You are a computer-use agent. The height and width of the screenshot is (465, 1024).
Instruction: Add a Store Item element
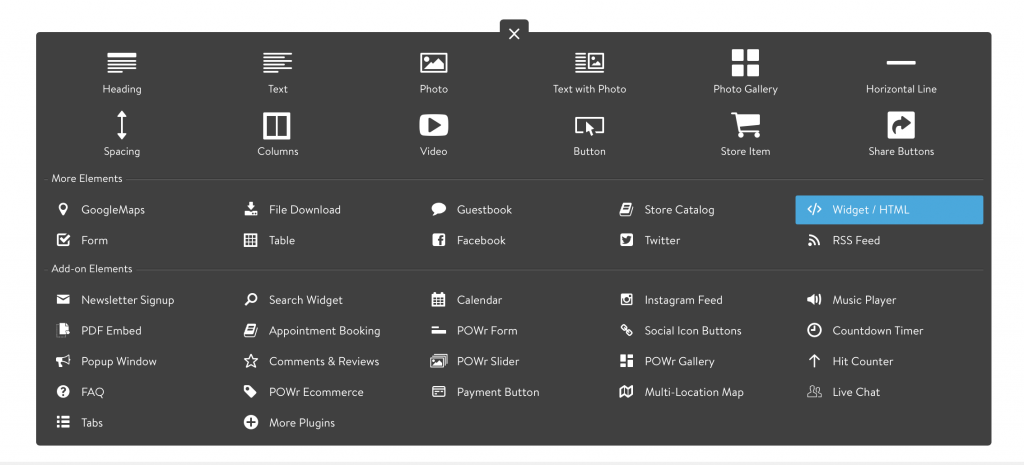coord(745,126)
